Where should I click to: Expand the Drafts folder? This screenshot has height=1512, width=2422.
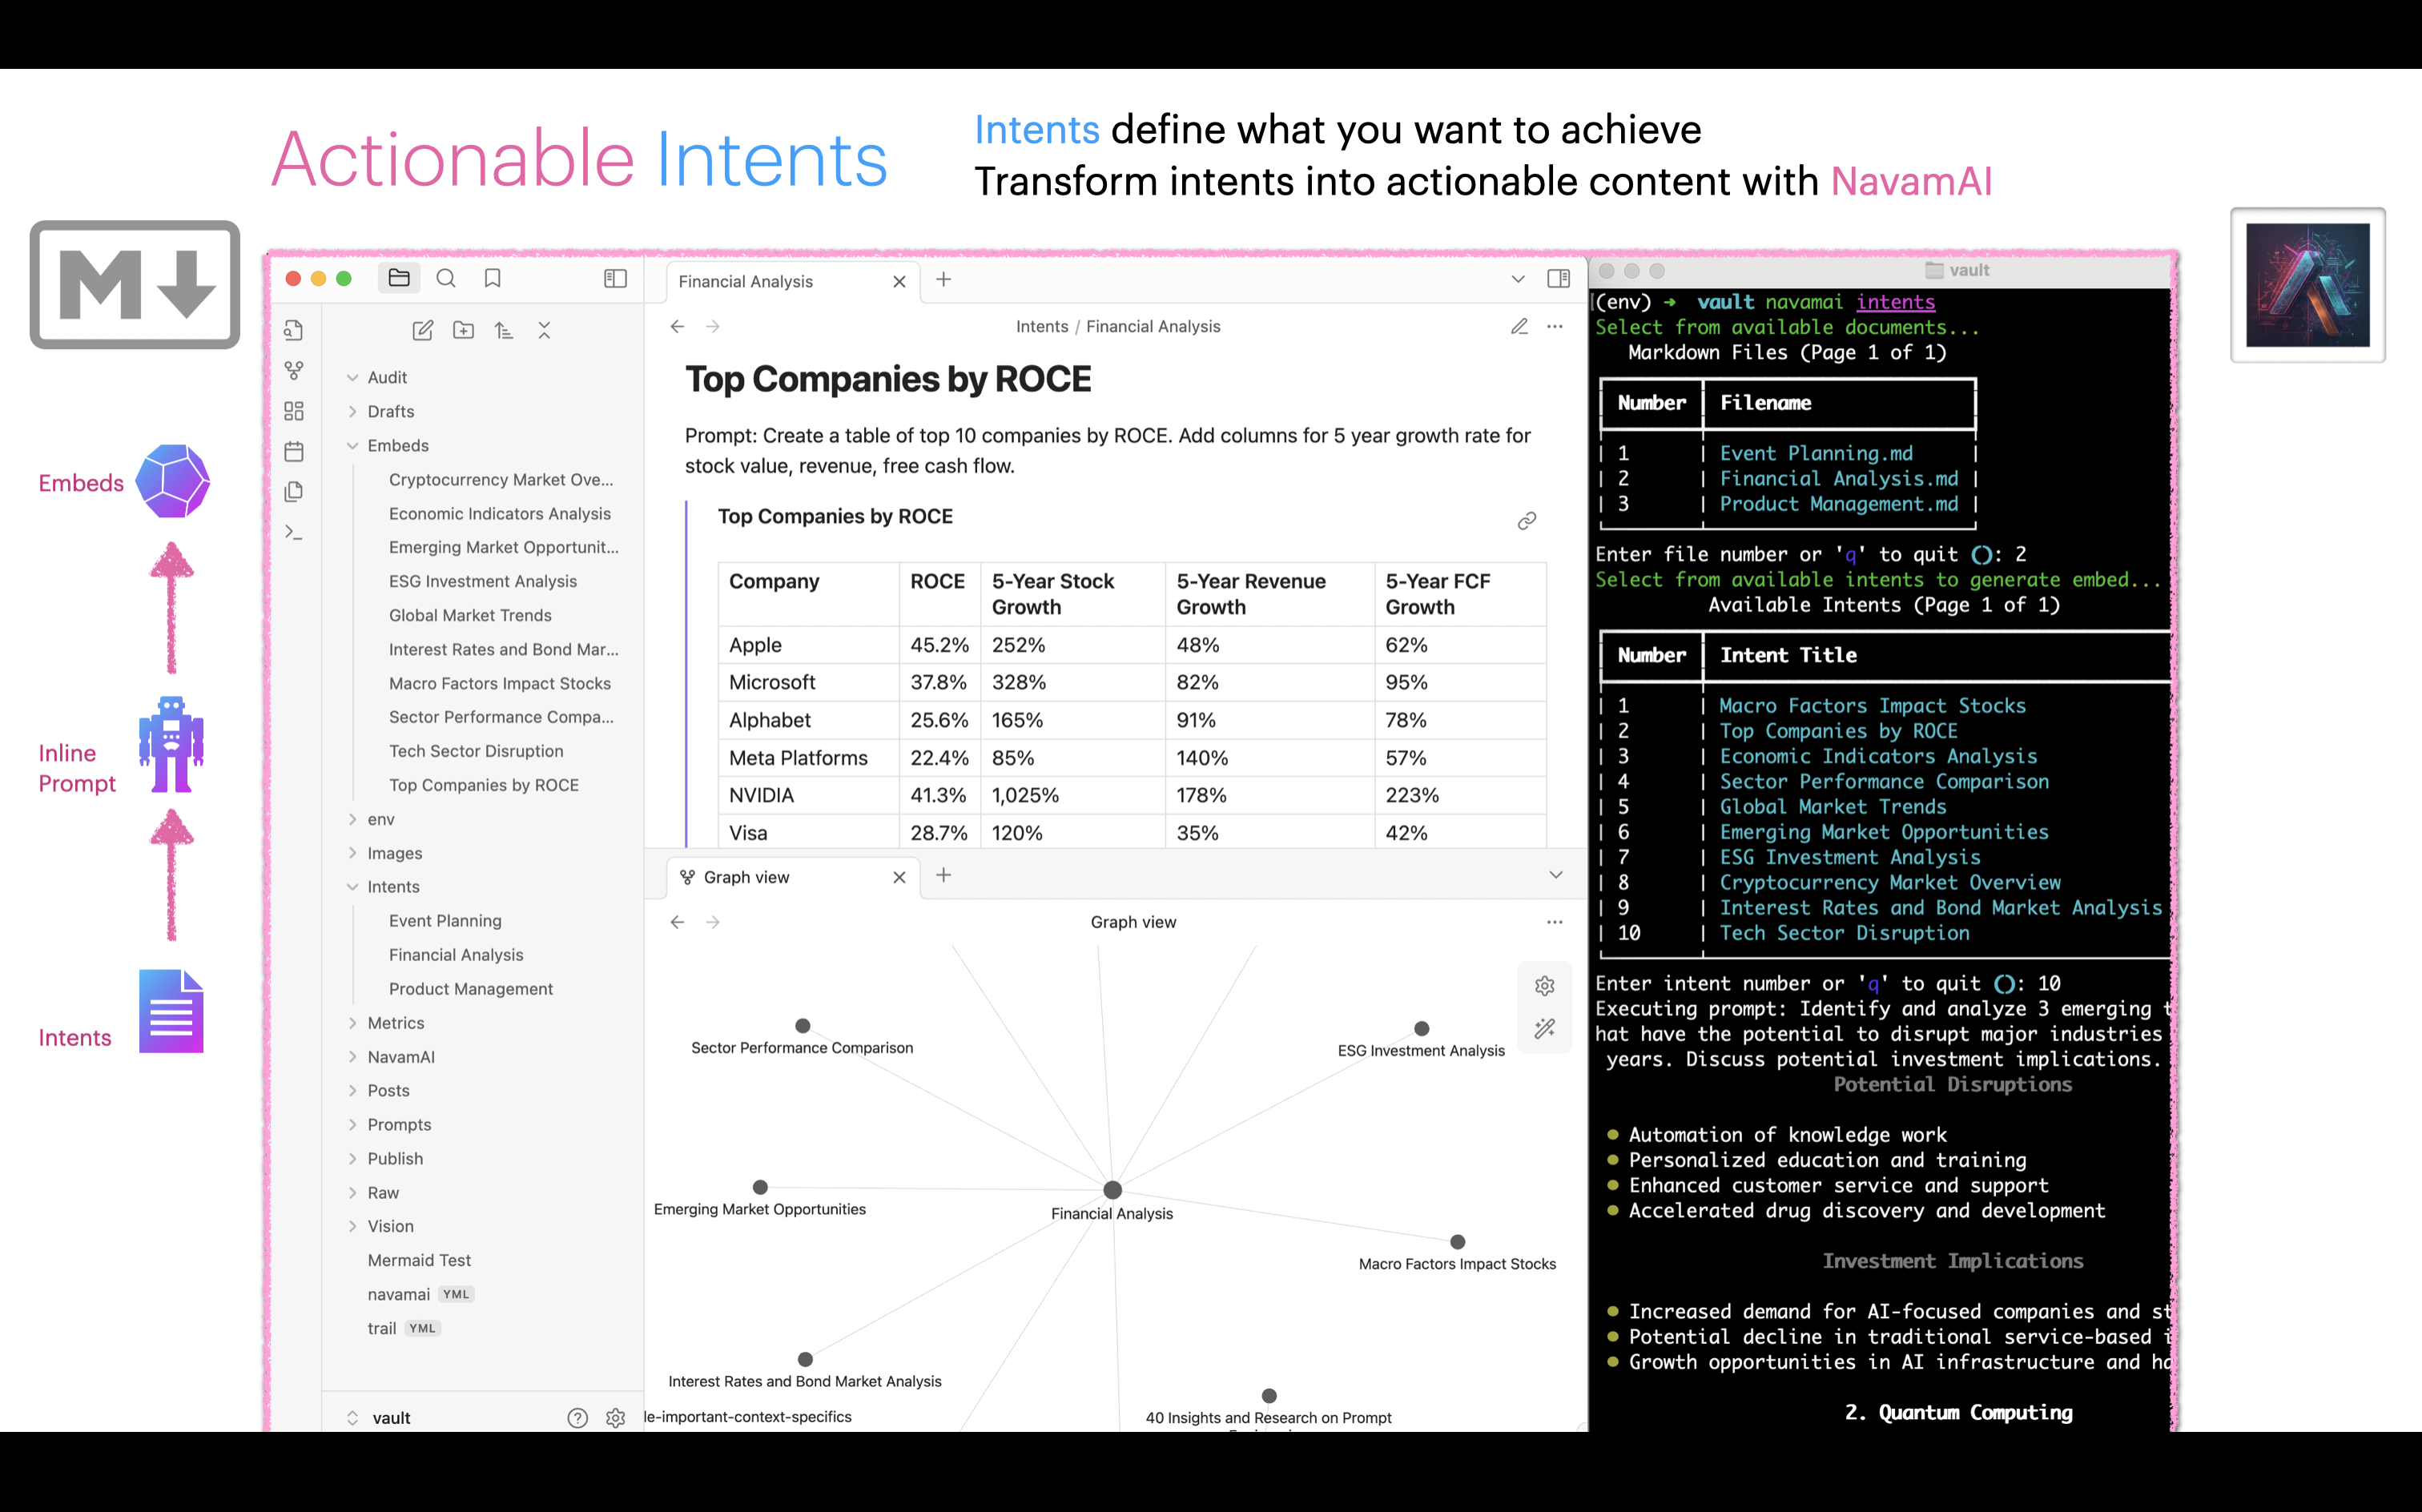(x=352, y=412)
